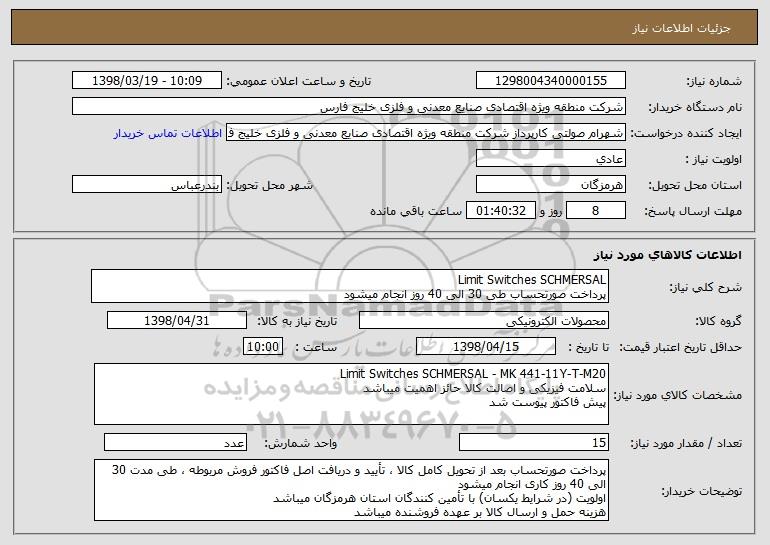Screen dimensions: 770x545
Task: Click the label گروه کالا
Action: coord(718,321)
